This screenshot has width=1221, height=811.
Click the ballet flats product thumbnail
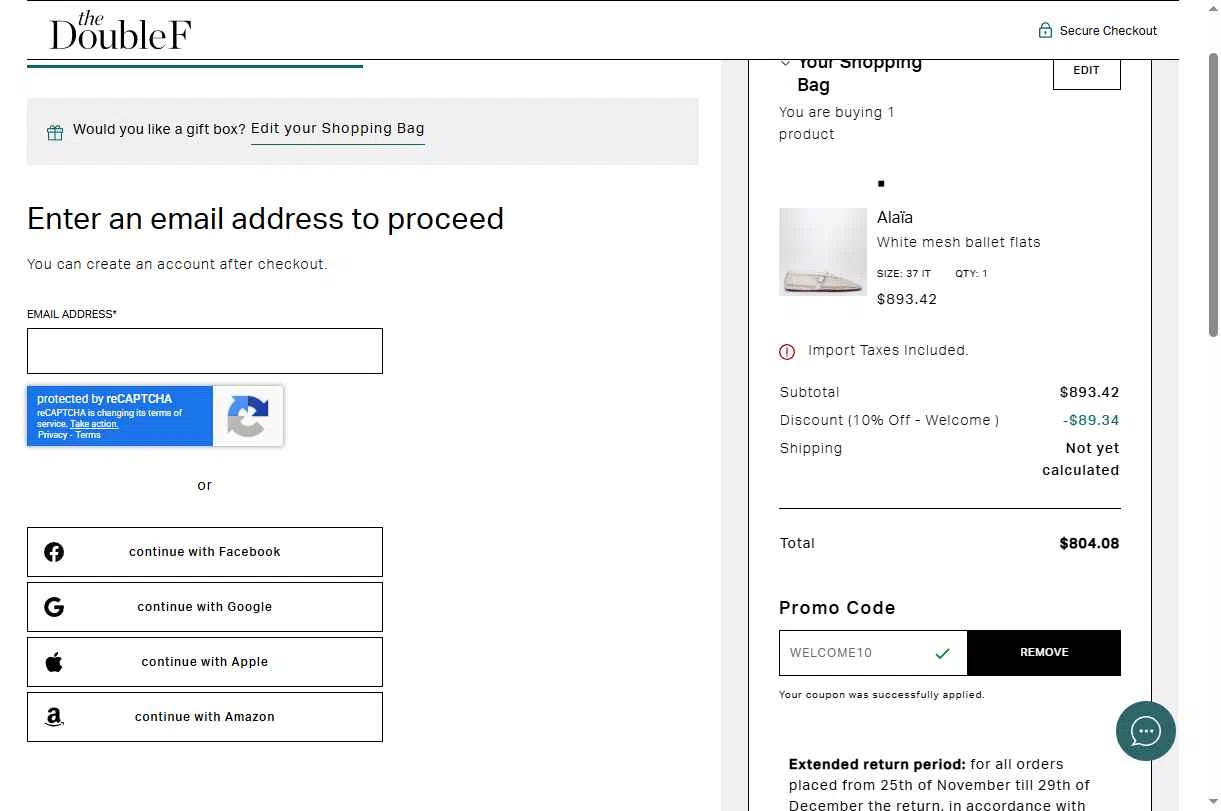click(x=823, y=252)
